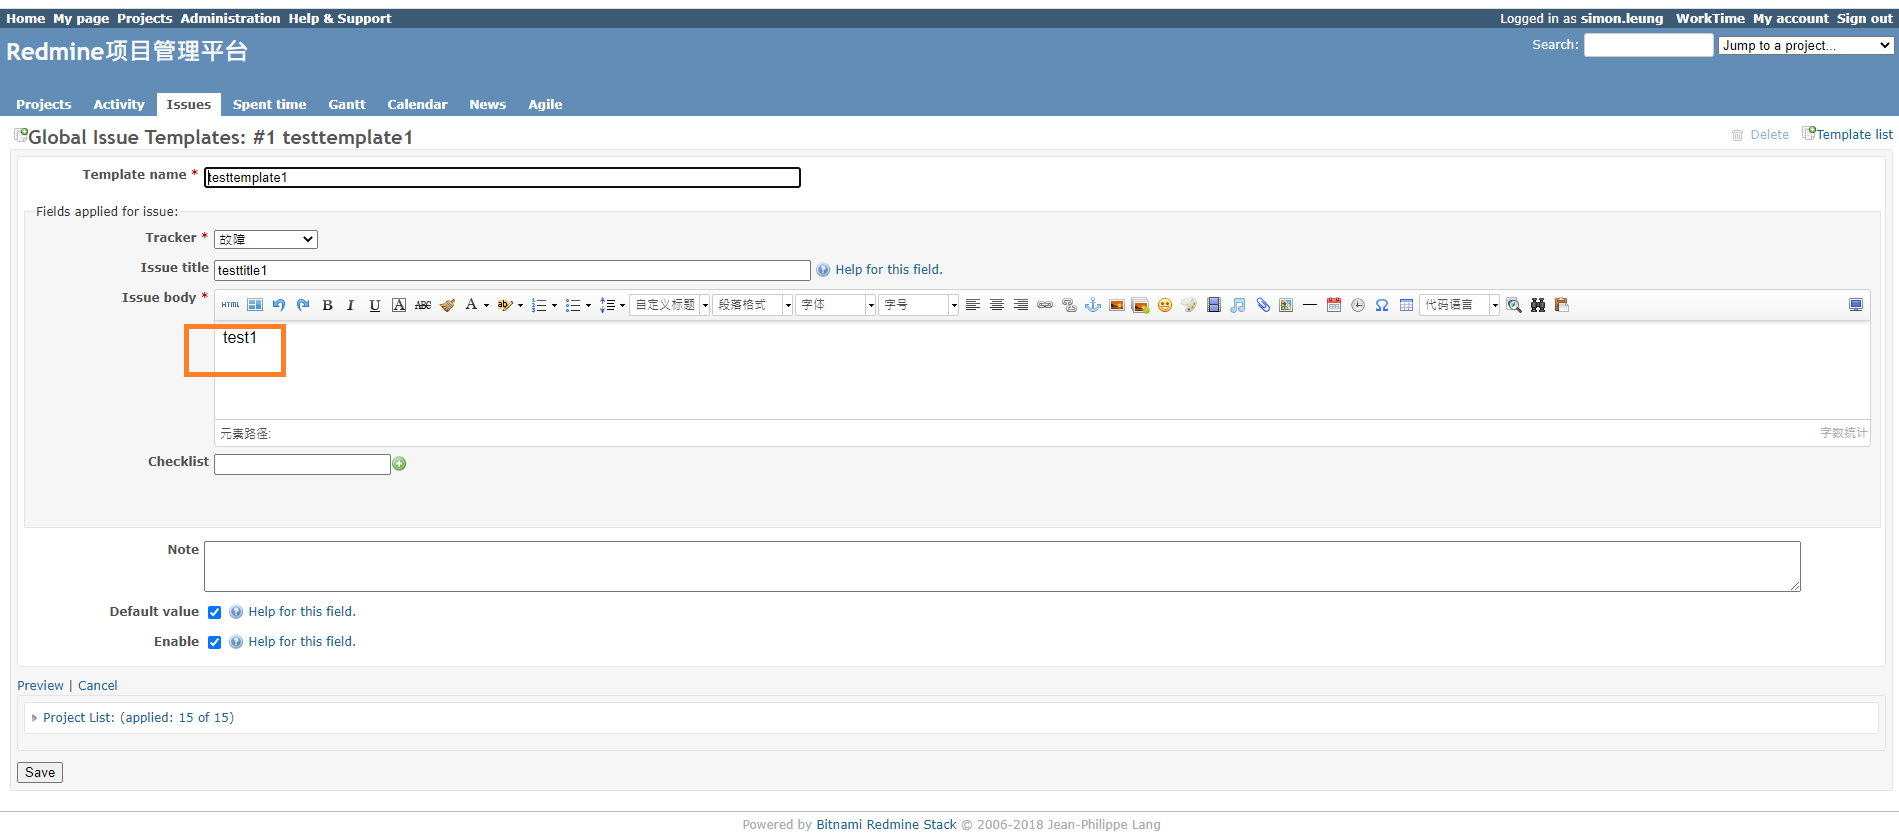Select the format painter brush
The image size is (1899, 838).
click(x=447, y=305)
